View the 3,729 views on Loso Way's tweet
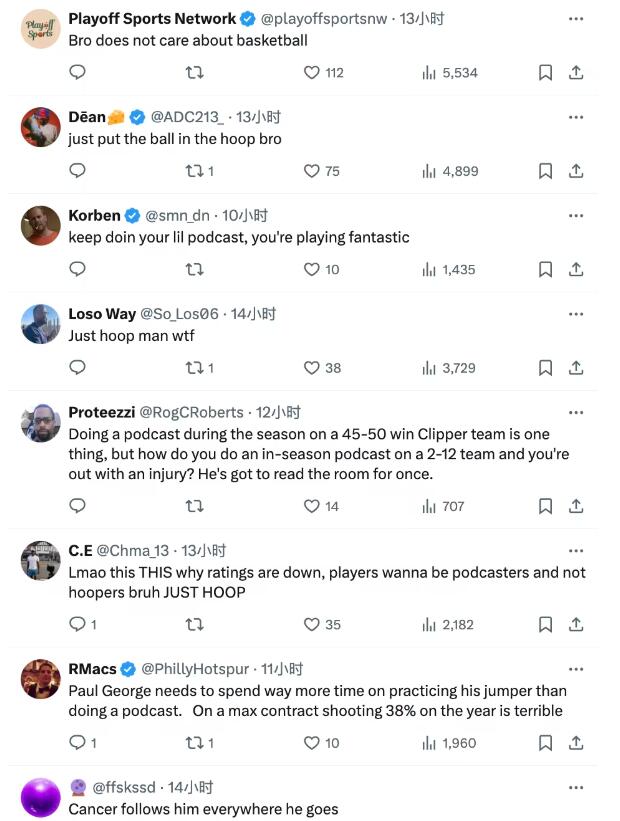The height and width of the screenshot is (821, 620). (449, 368)
